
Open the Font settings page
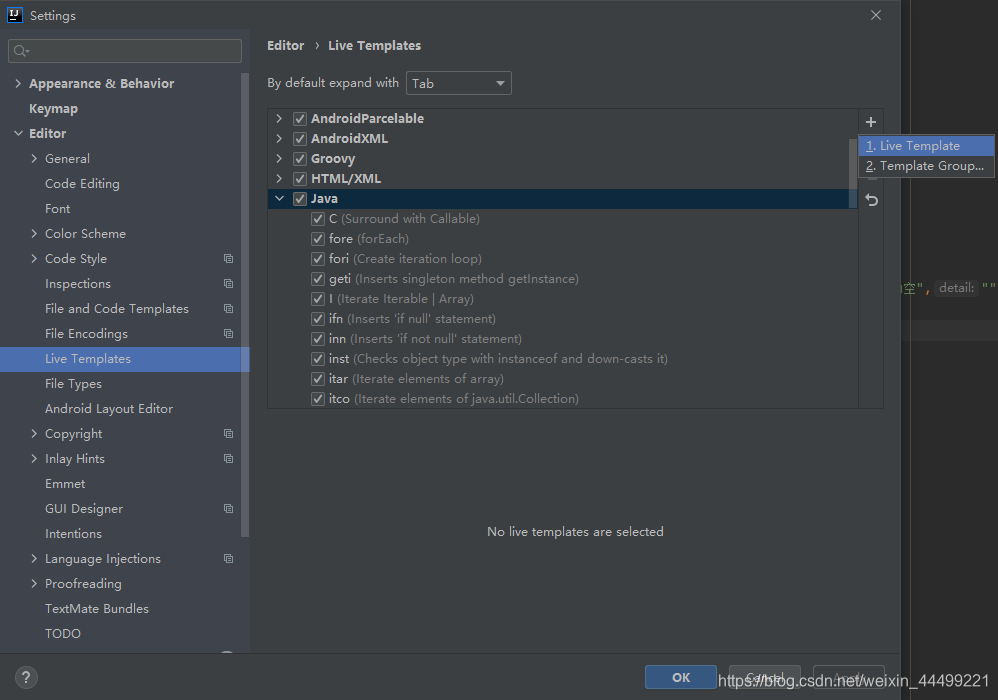(57, 209)
